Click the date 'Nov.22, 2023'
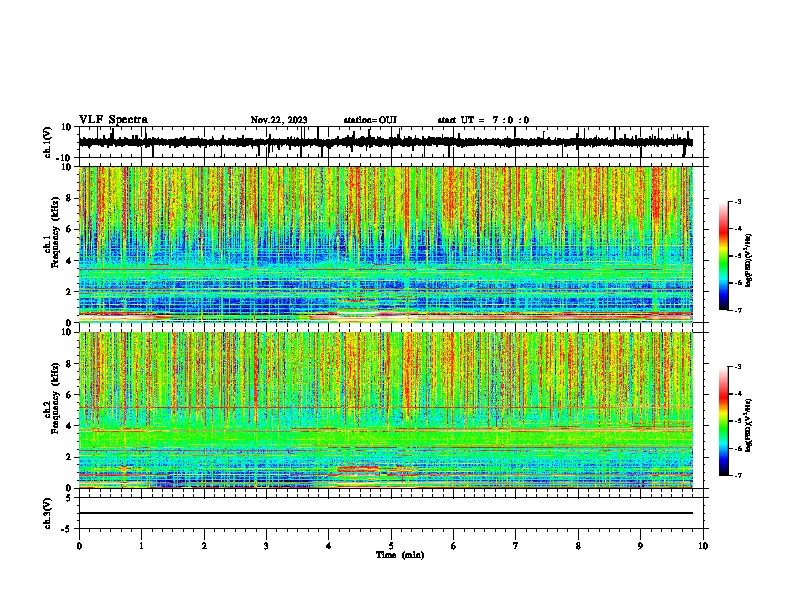 point(279,120)
